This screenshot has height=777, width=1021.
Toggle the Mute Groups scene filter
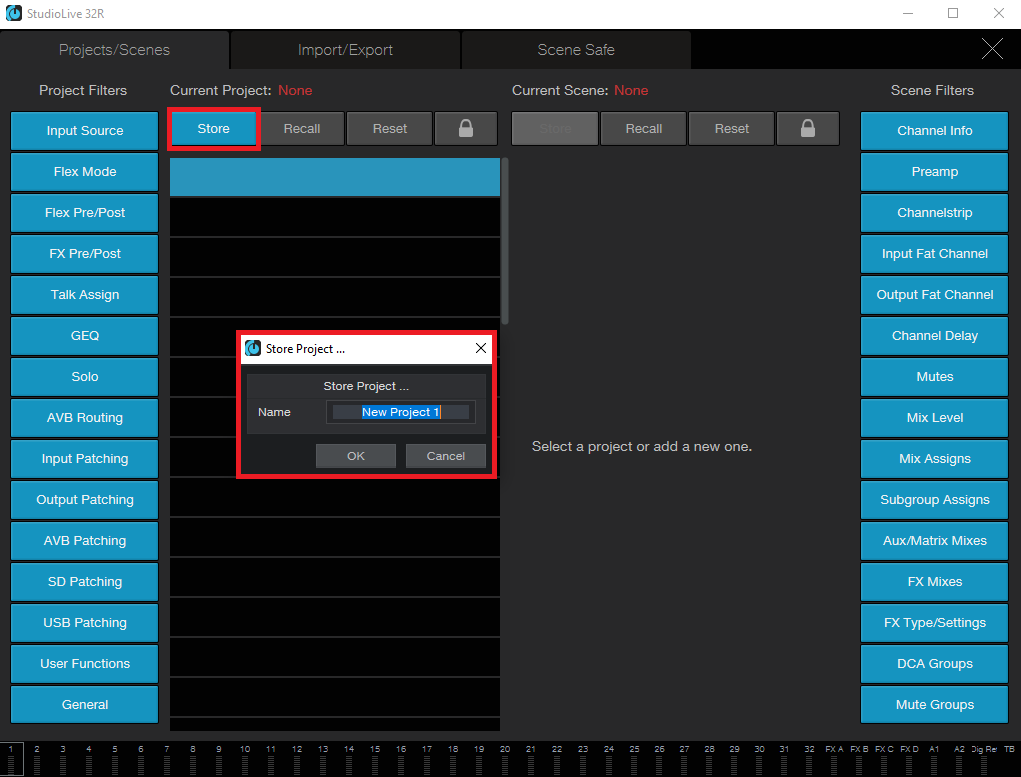934,705
